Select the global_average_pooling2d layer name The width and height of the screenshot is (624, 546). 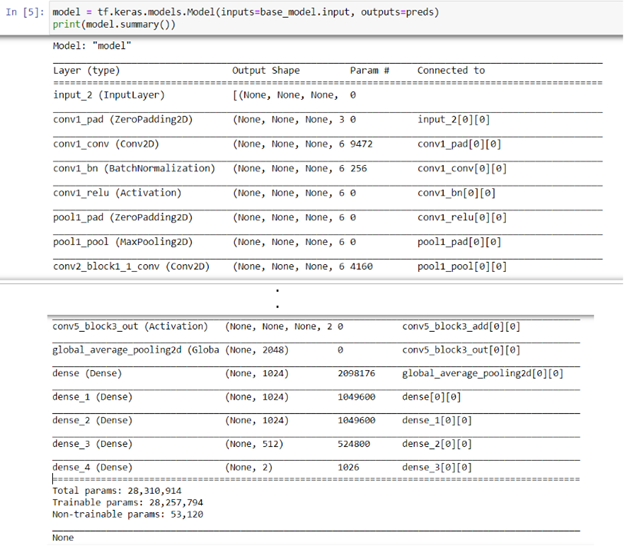(x=136, y=350)
